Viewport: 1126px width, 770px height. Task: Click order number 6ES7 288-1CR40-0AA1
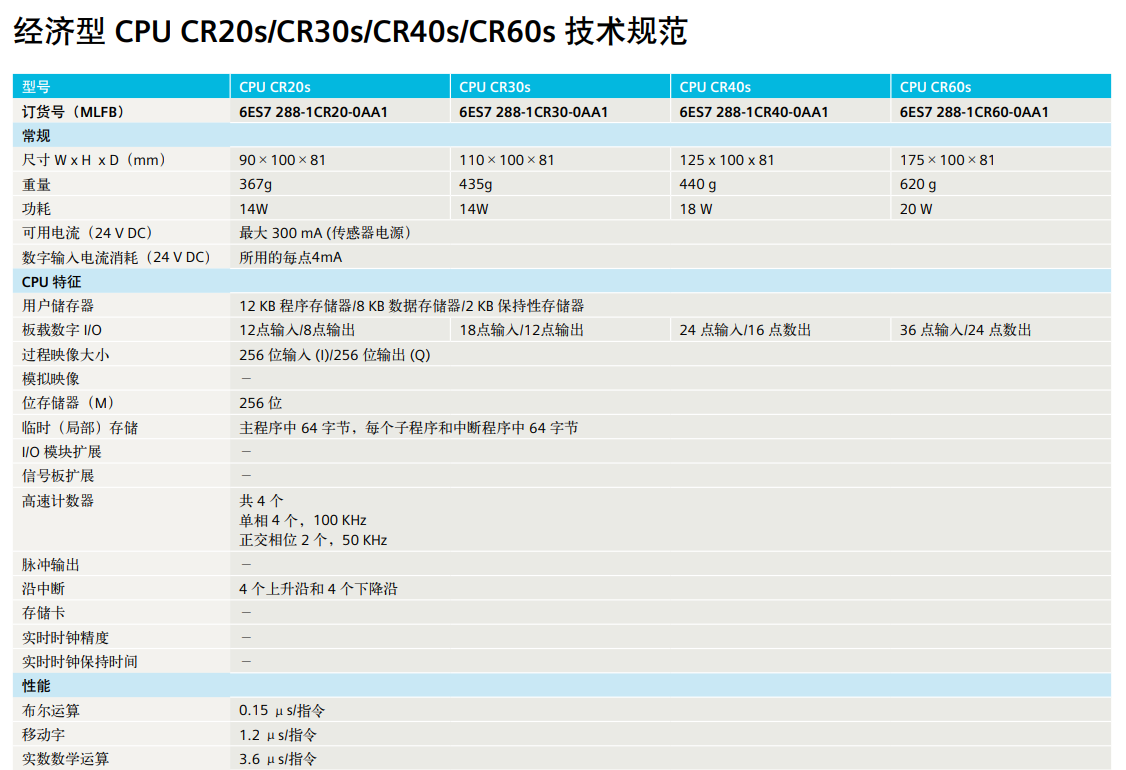coord(754,112)
